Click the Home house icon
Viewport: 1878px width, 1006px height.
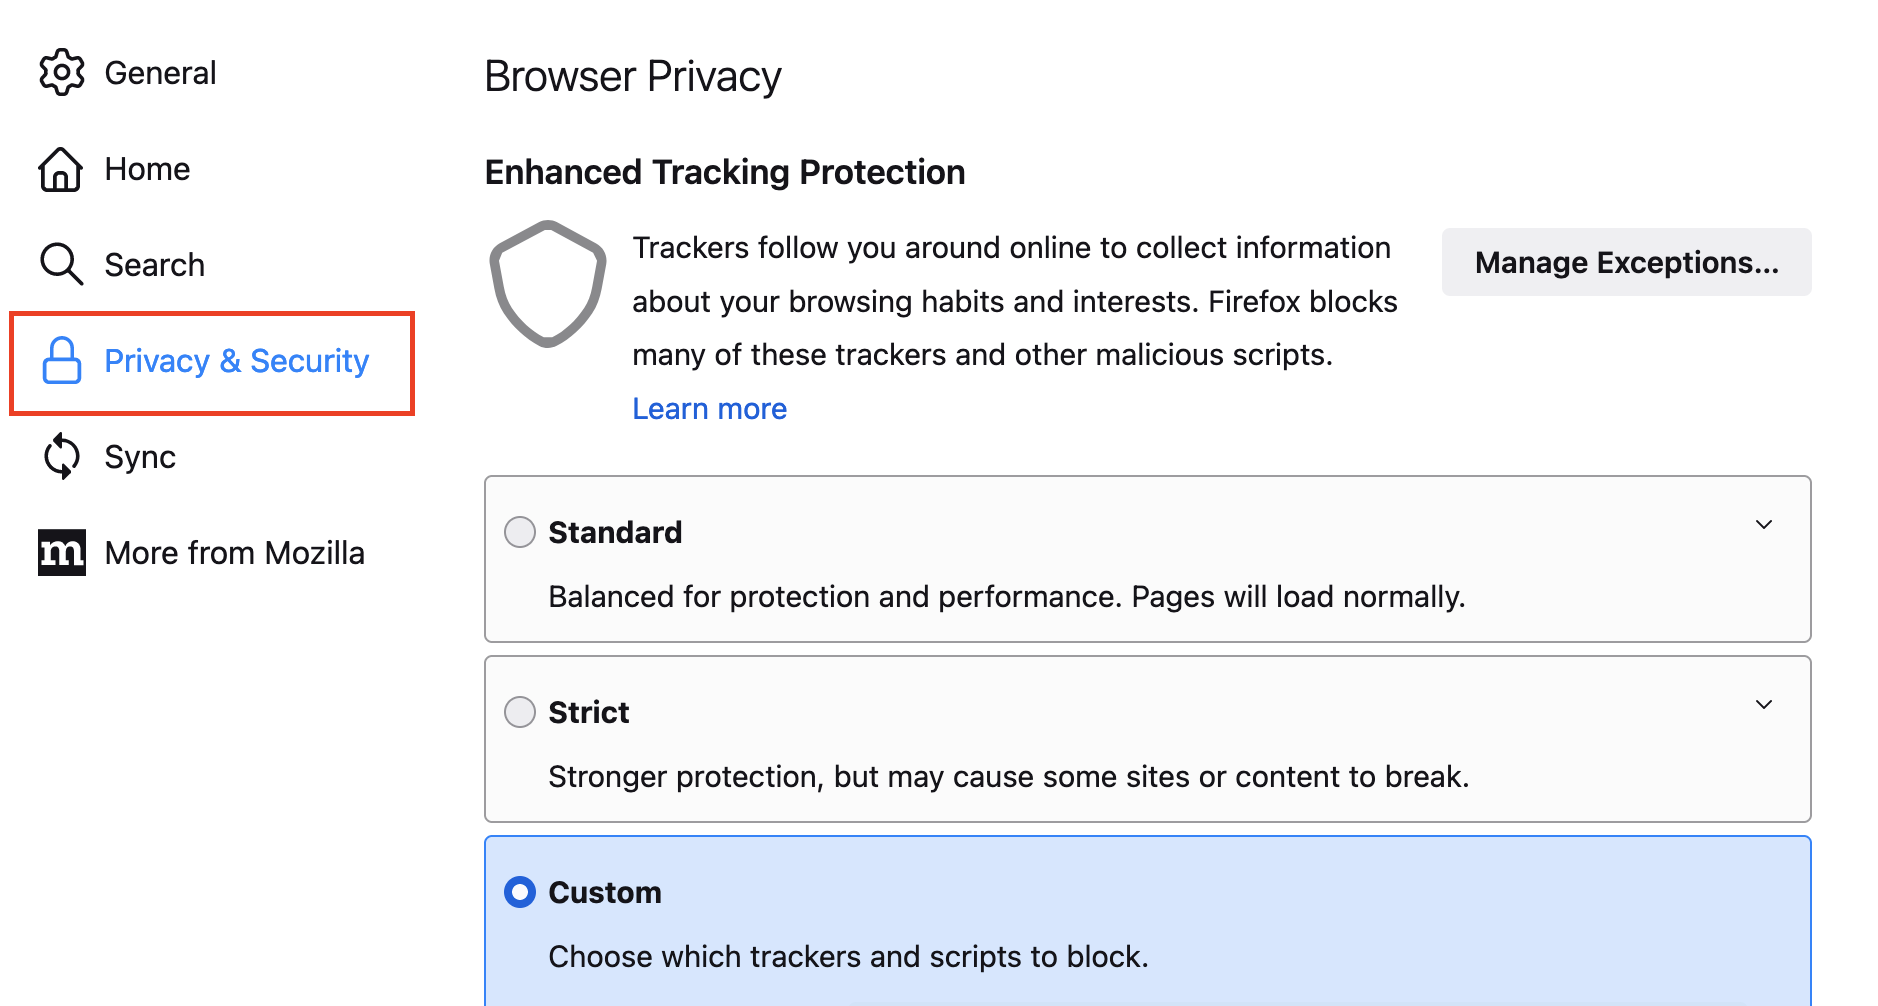tap(61, 169)
